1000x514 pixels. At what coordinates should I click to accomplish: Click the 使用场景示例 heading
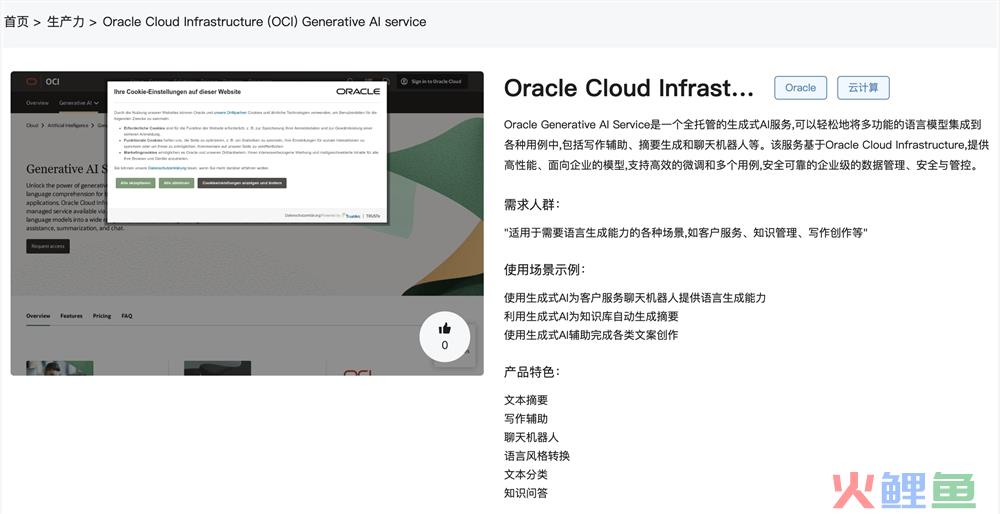545,269
